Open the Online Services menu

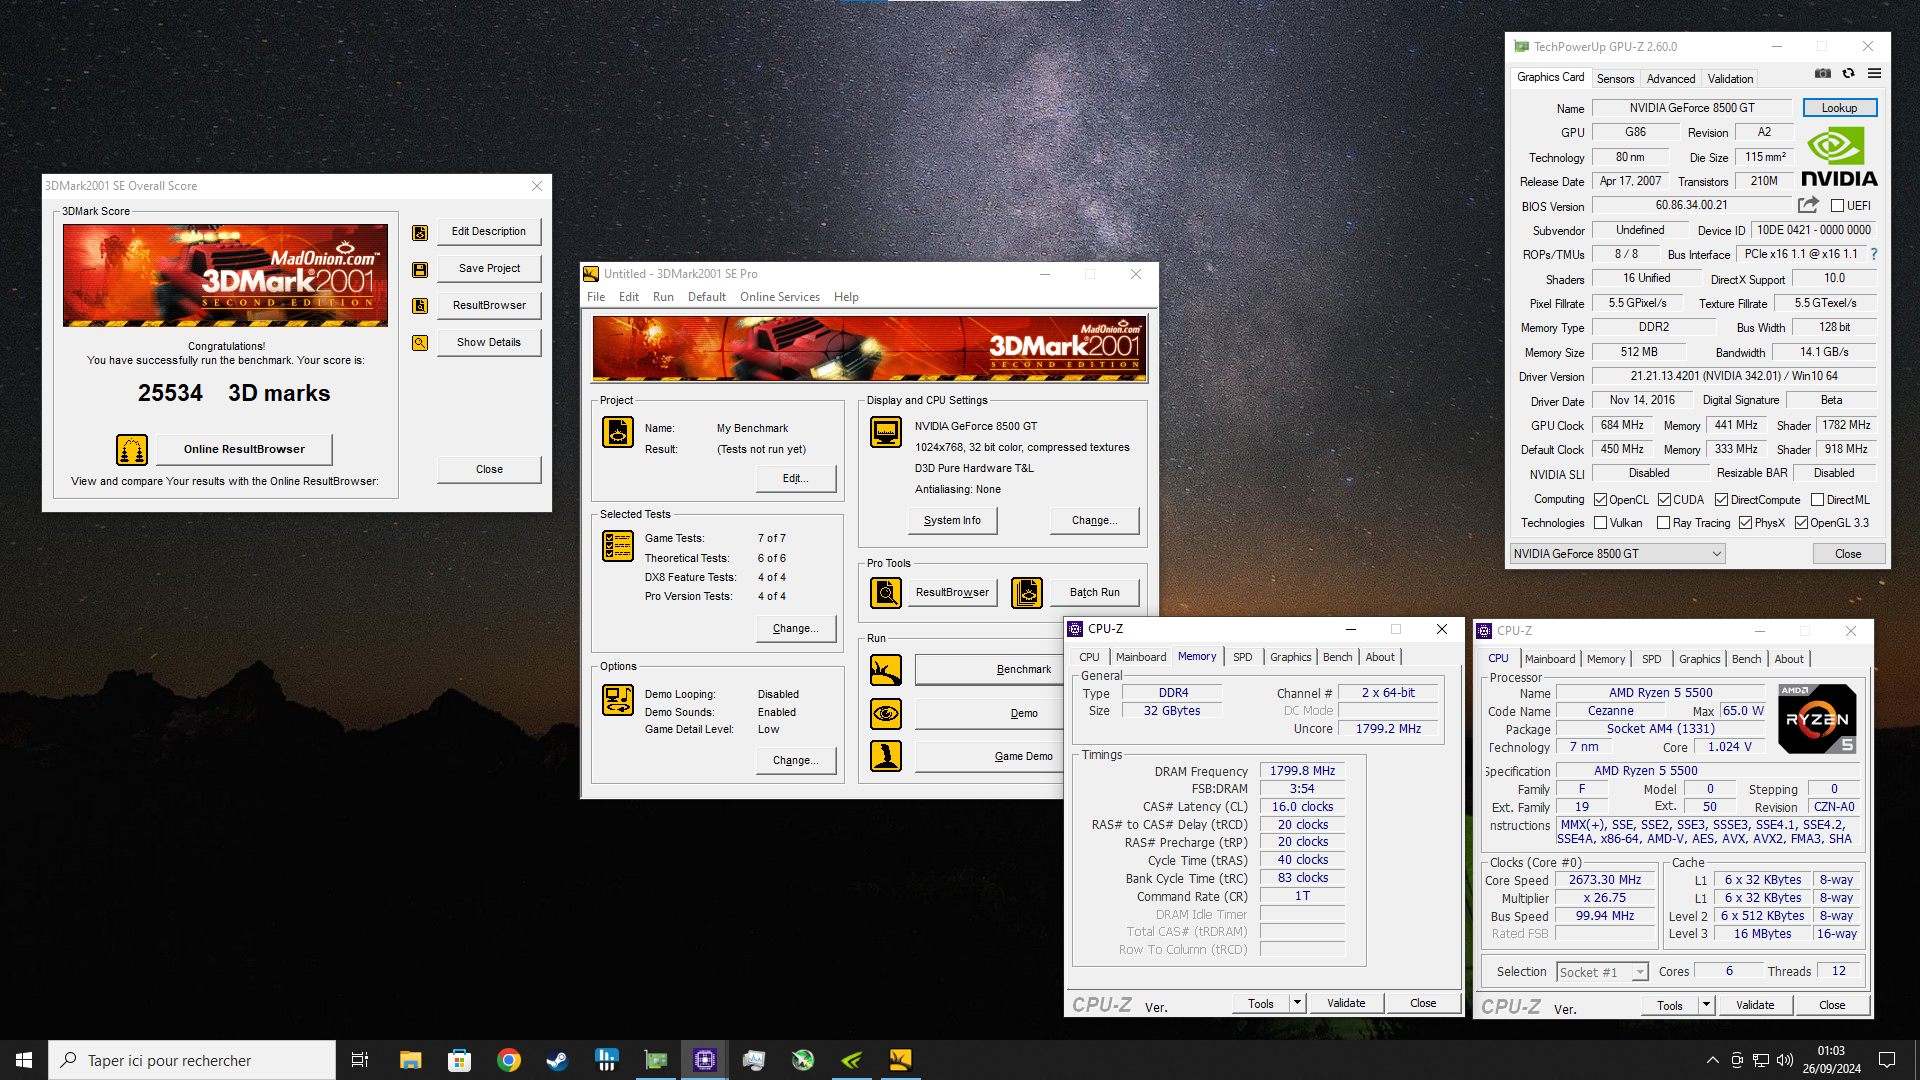tap(780, 297)
